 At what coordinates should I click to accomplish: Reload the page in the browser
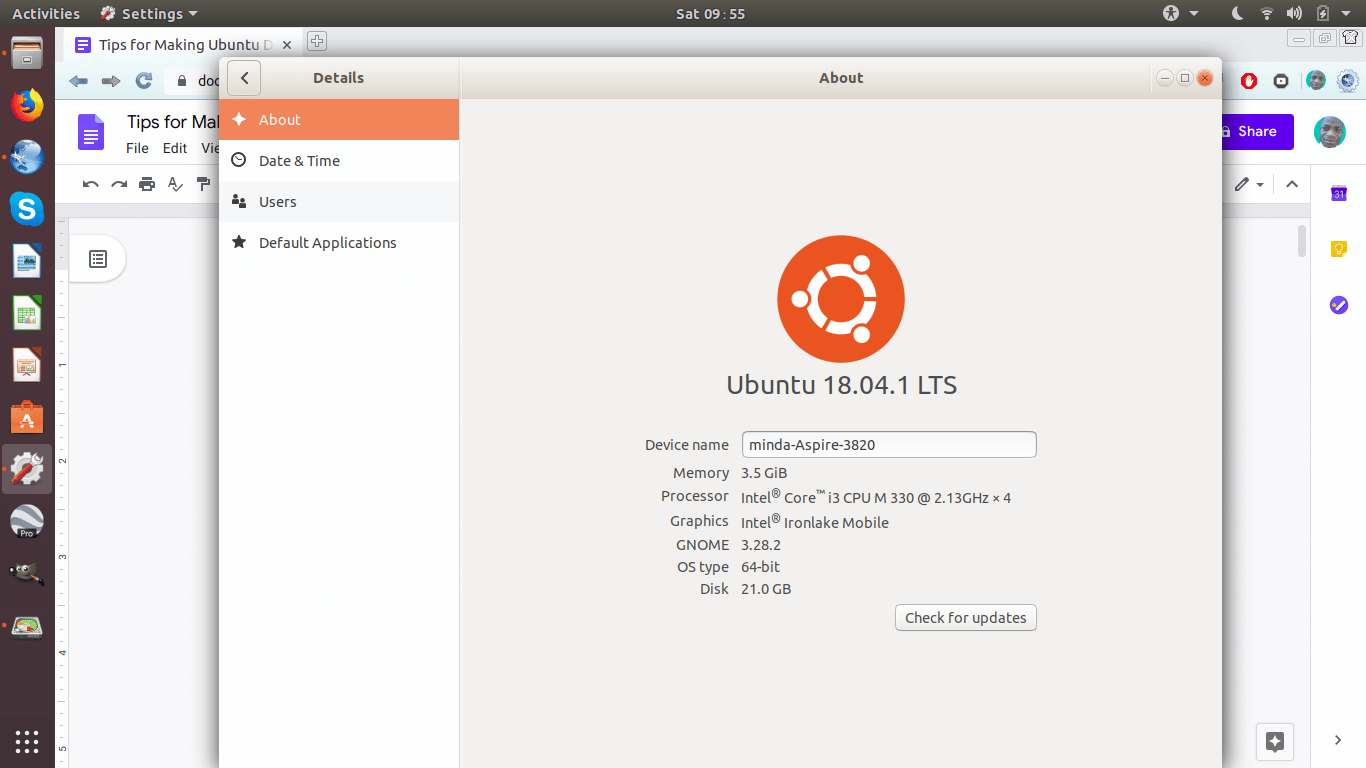[144, 81]
